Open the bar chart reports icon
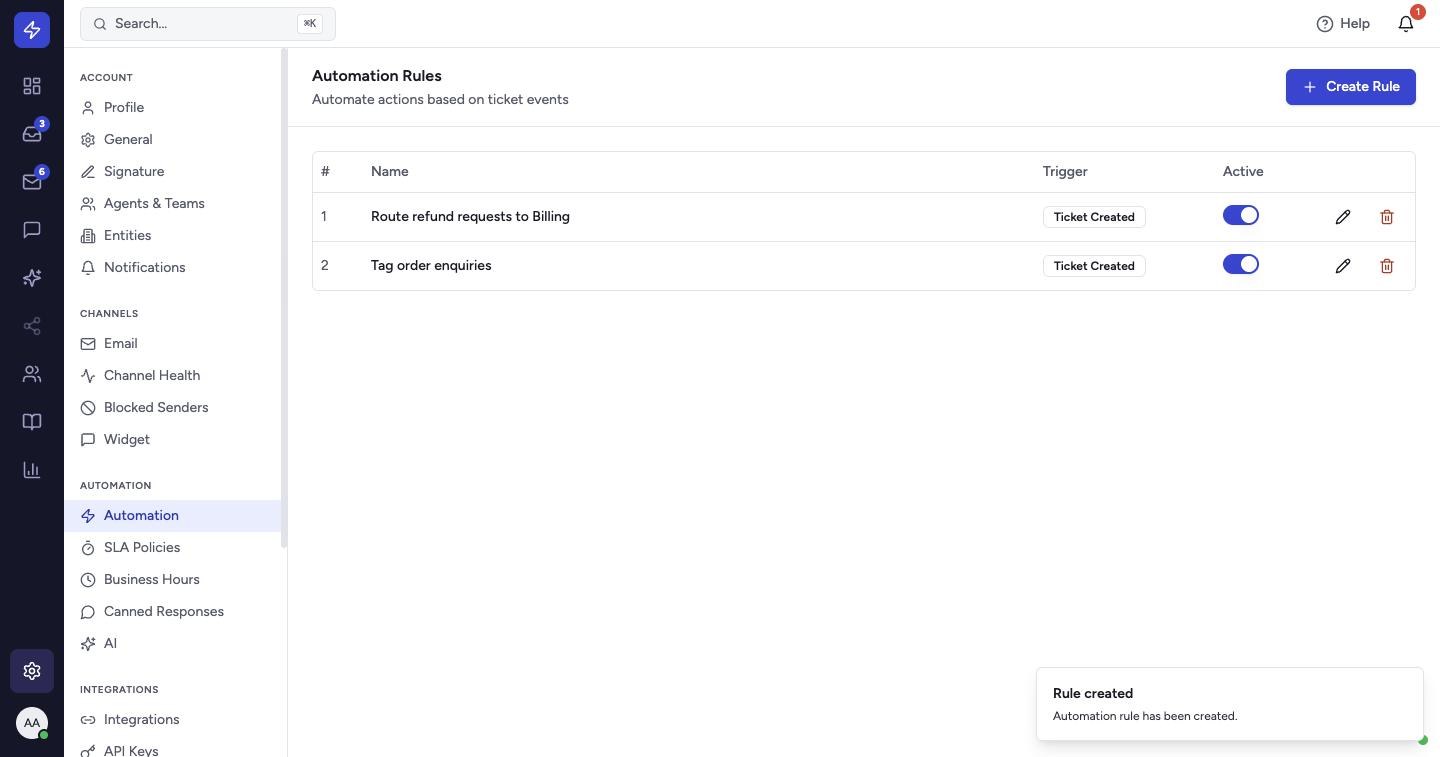The image size is (1440, 757). coord(32,470)
